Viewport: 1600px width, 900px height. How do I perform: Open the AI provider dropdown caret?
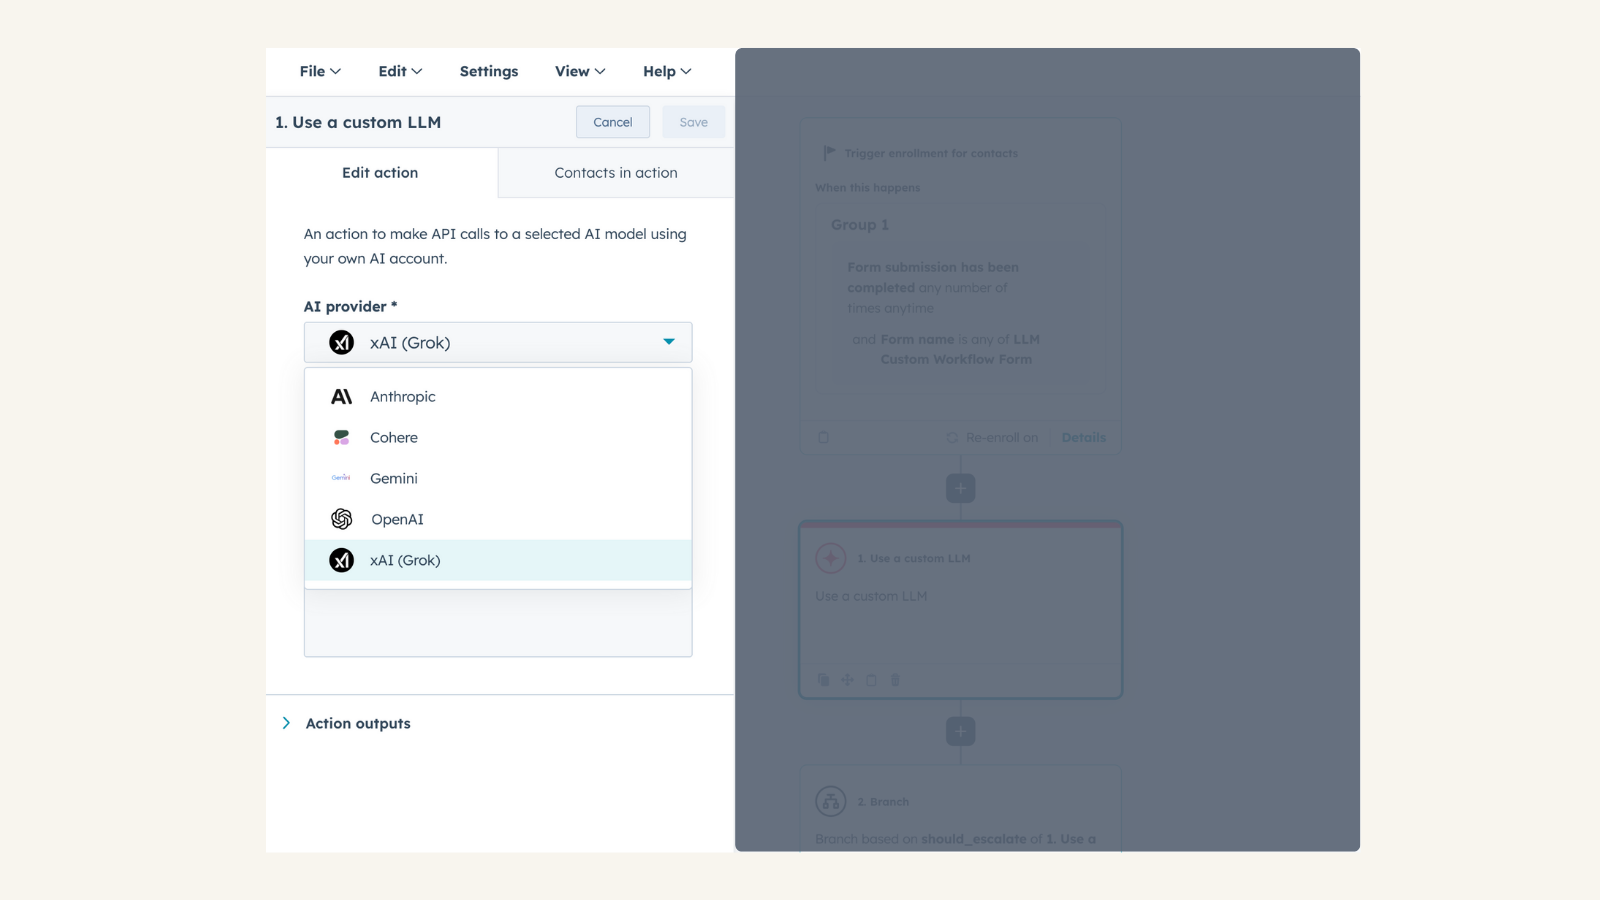click(668, 341)
